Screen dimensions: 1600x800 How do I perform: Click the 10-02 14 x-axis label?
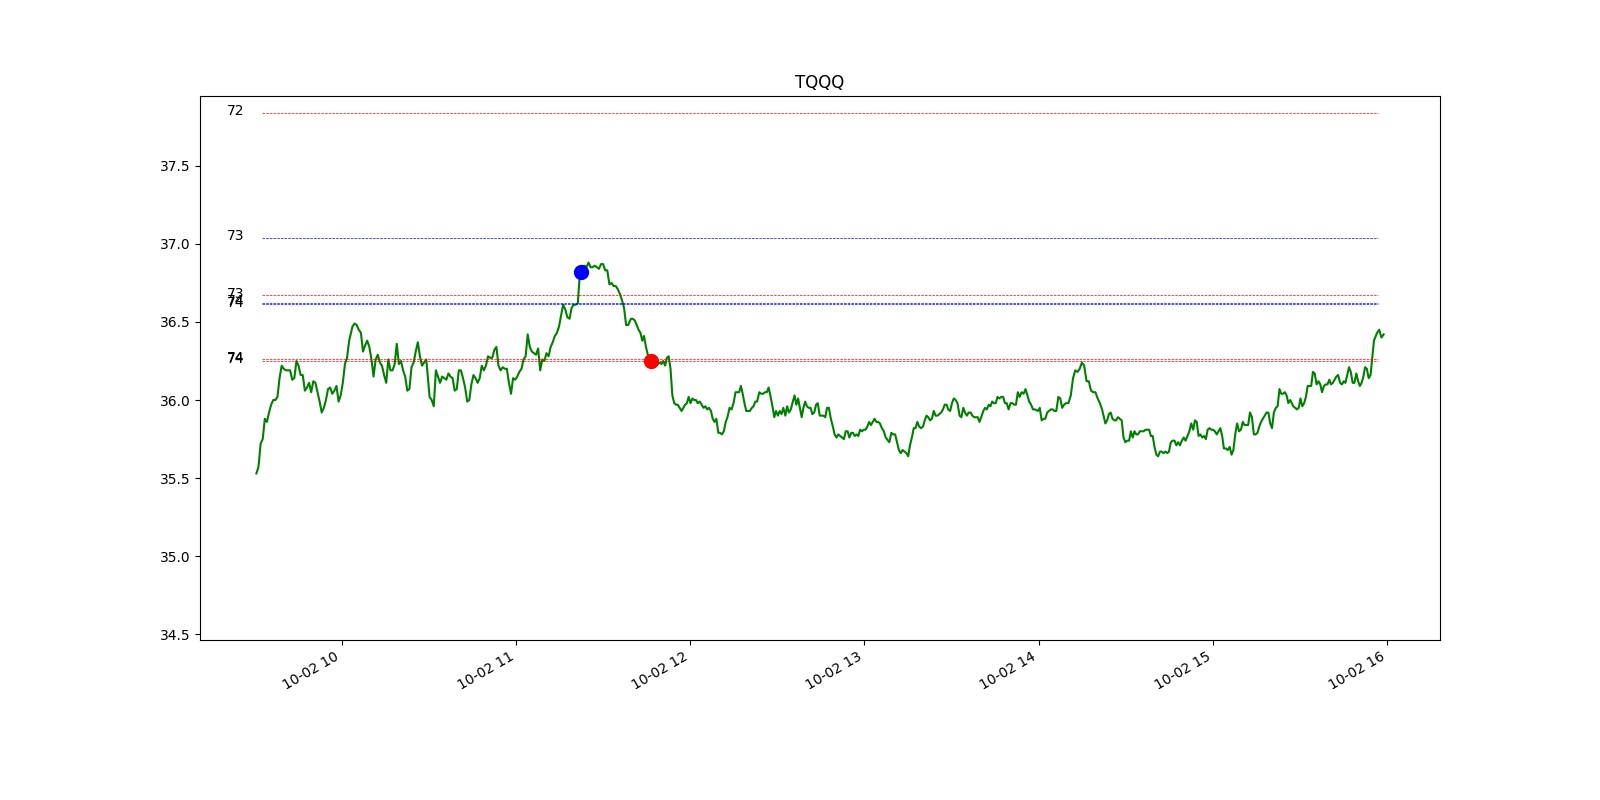[x=1008, y=670]
